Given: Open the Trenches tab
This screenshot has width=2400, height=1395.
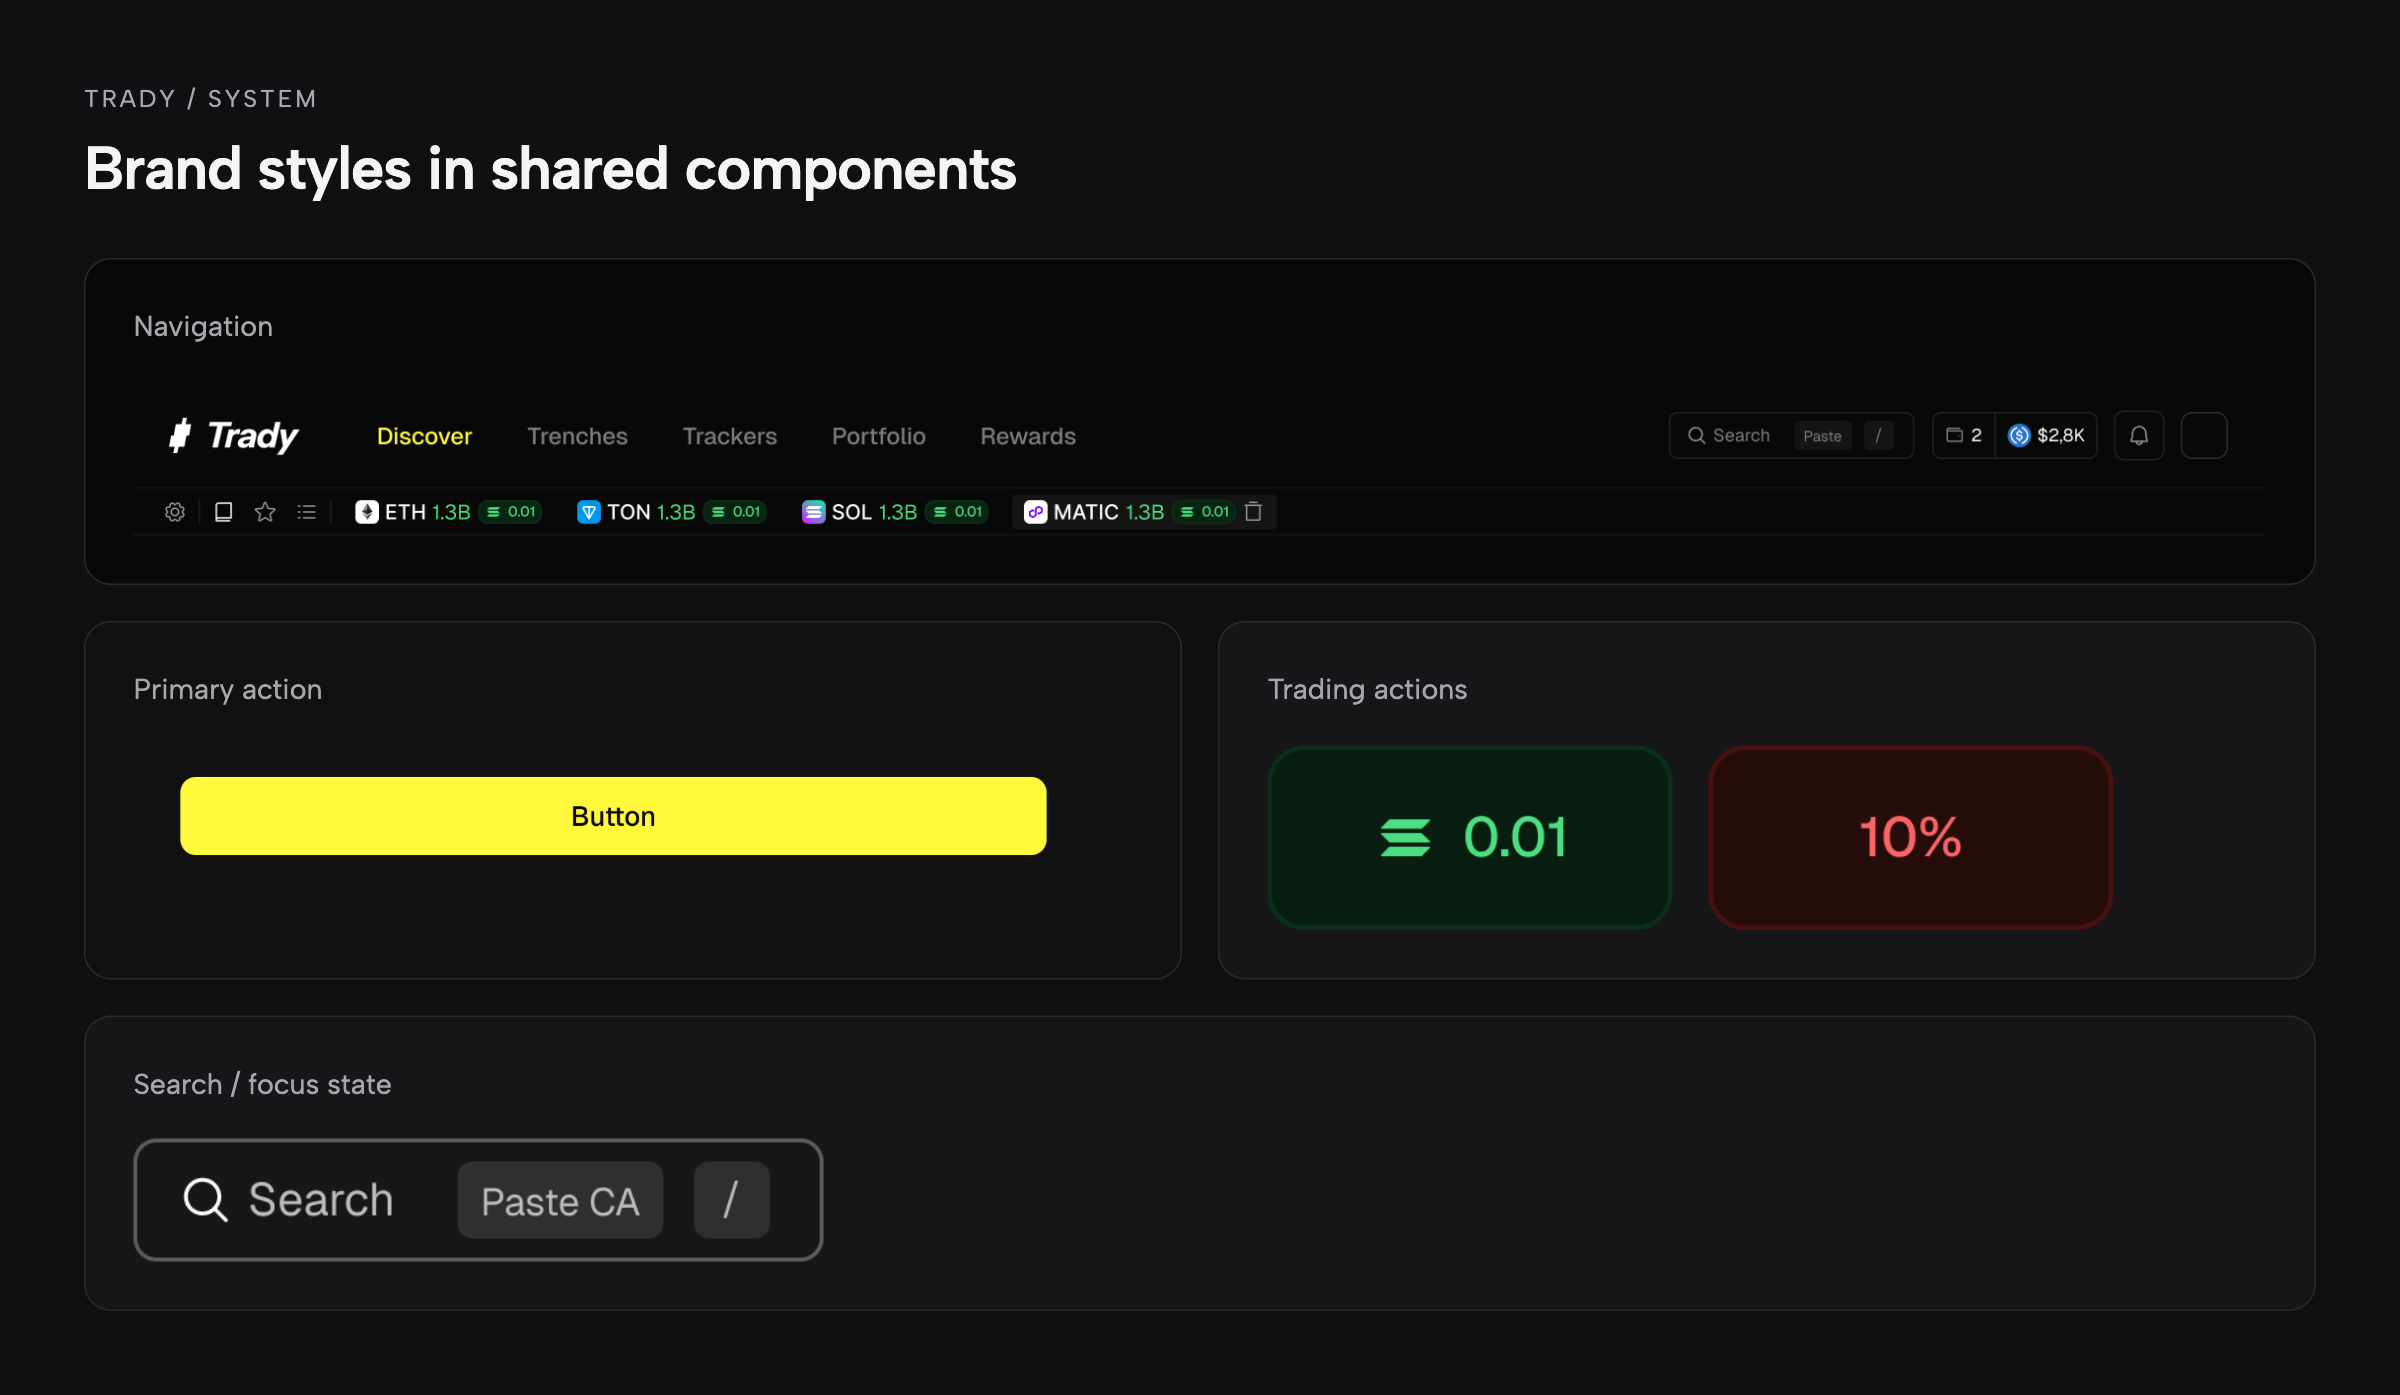Looking at the screenshot, I should coord(577,436).
